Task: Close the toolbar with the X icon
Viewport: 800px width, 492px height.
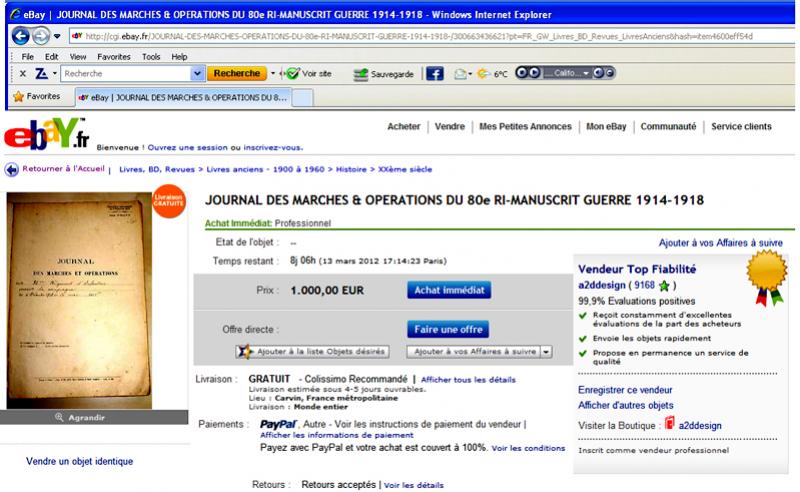Action: click(22, 73)
